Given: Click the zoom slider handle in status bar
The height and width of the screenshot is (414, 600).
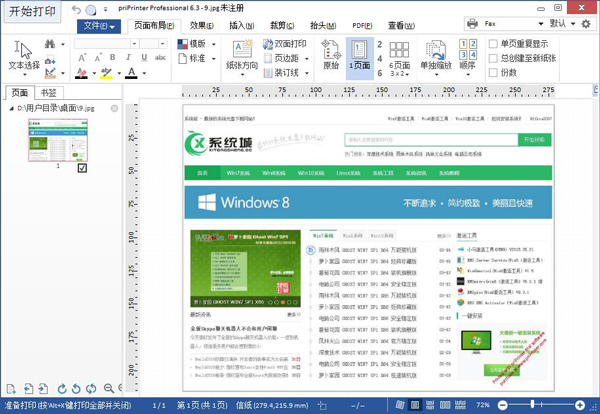Looking at the screenshot, I should (532, 404).
